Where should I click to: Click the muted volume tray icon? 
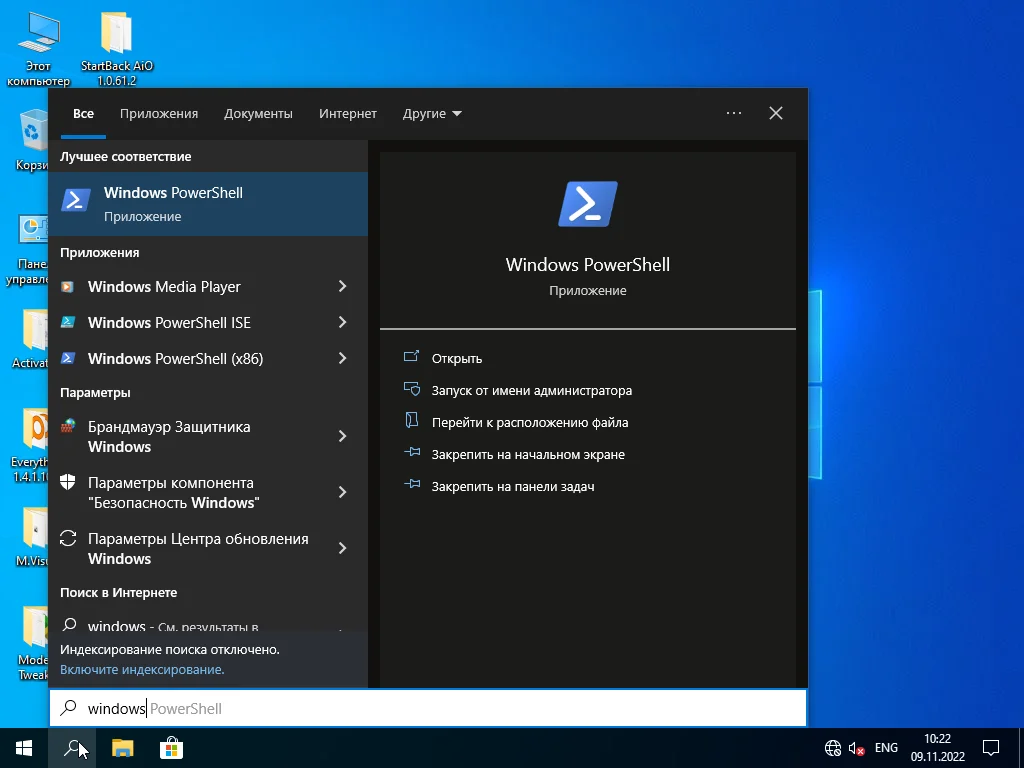[856, 748]
